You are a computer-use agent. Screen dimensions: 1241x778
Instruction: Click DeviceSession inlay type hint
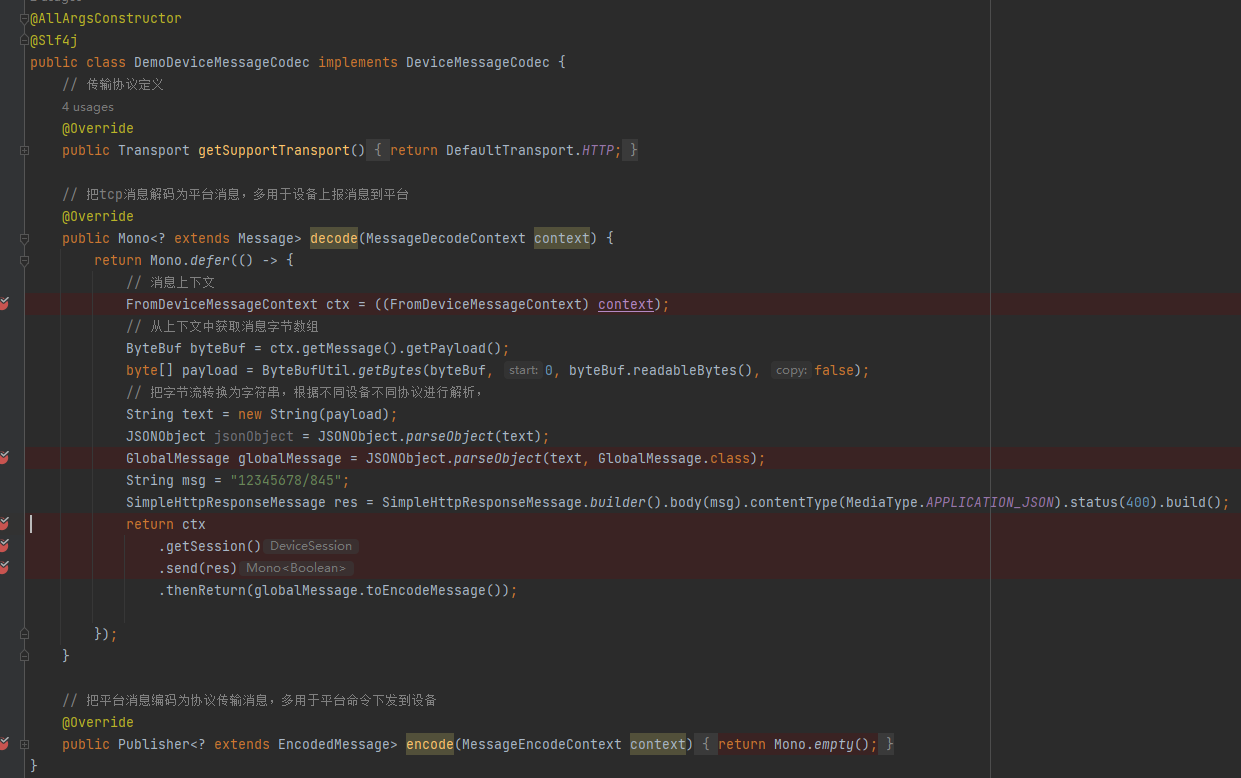[311, 546]
